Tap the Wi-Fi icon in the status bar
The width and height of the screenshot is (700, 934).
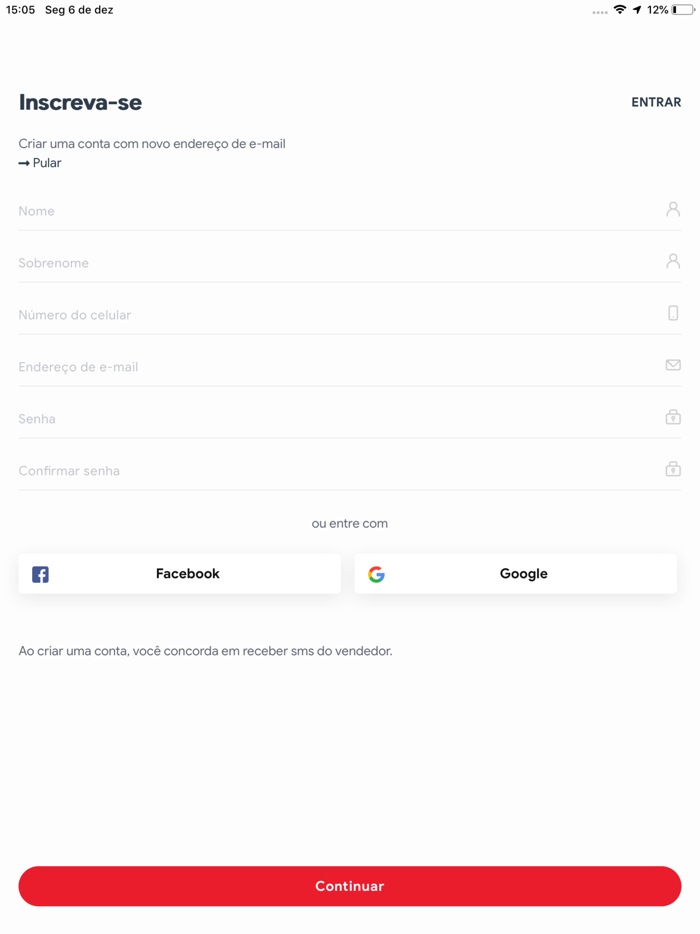[620, 10]
